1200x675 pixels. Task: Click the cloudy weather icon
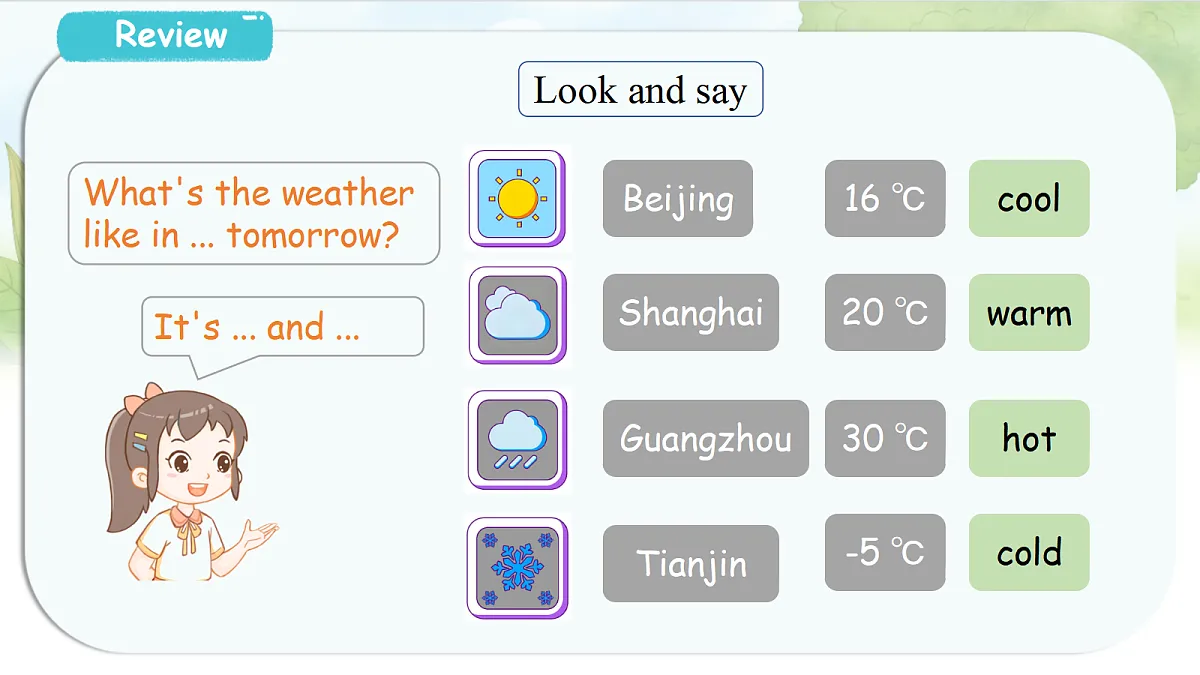click(517, 315)
